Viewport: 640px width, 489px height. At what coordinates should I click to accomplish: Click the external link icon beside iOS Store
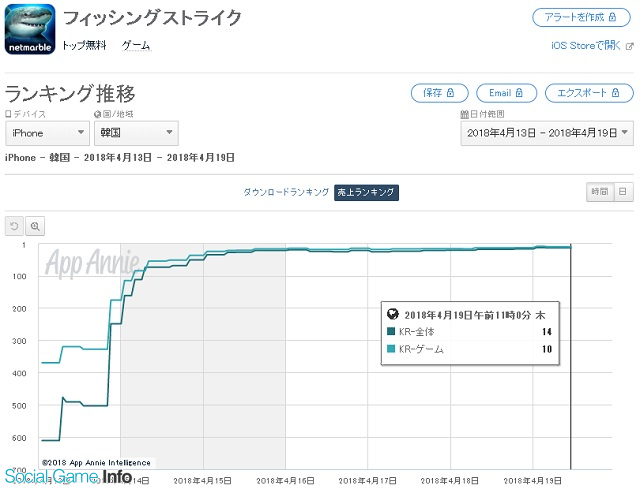(628, 46)
